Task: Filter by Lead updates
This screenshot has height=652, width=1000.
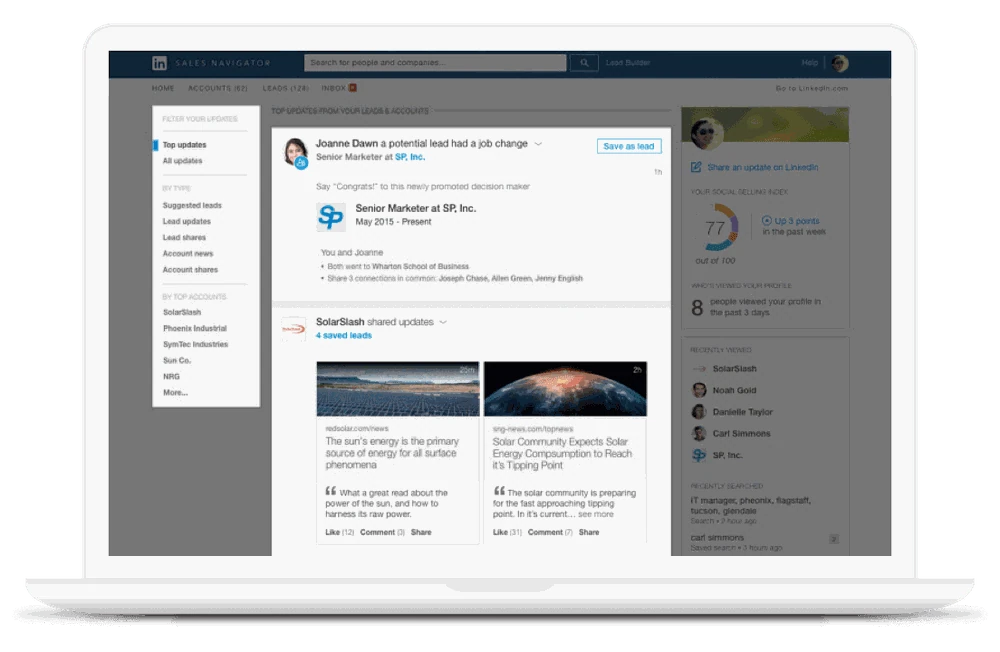Action: pyautogui.click(x=186, y=221)
